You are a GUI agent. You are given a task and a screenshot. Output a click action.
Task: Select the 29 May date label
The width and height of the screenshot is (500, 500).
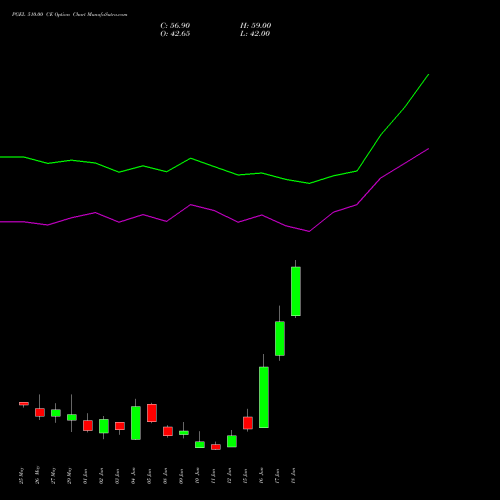coord(70,475)
